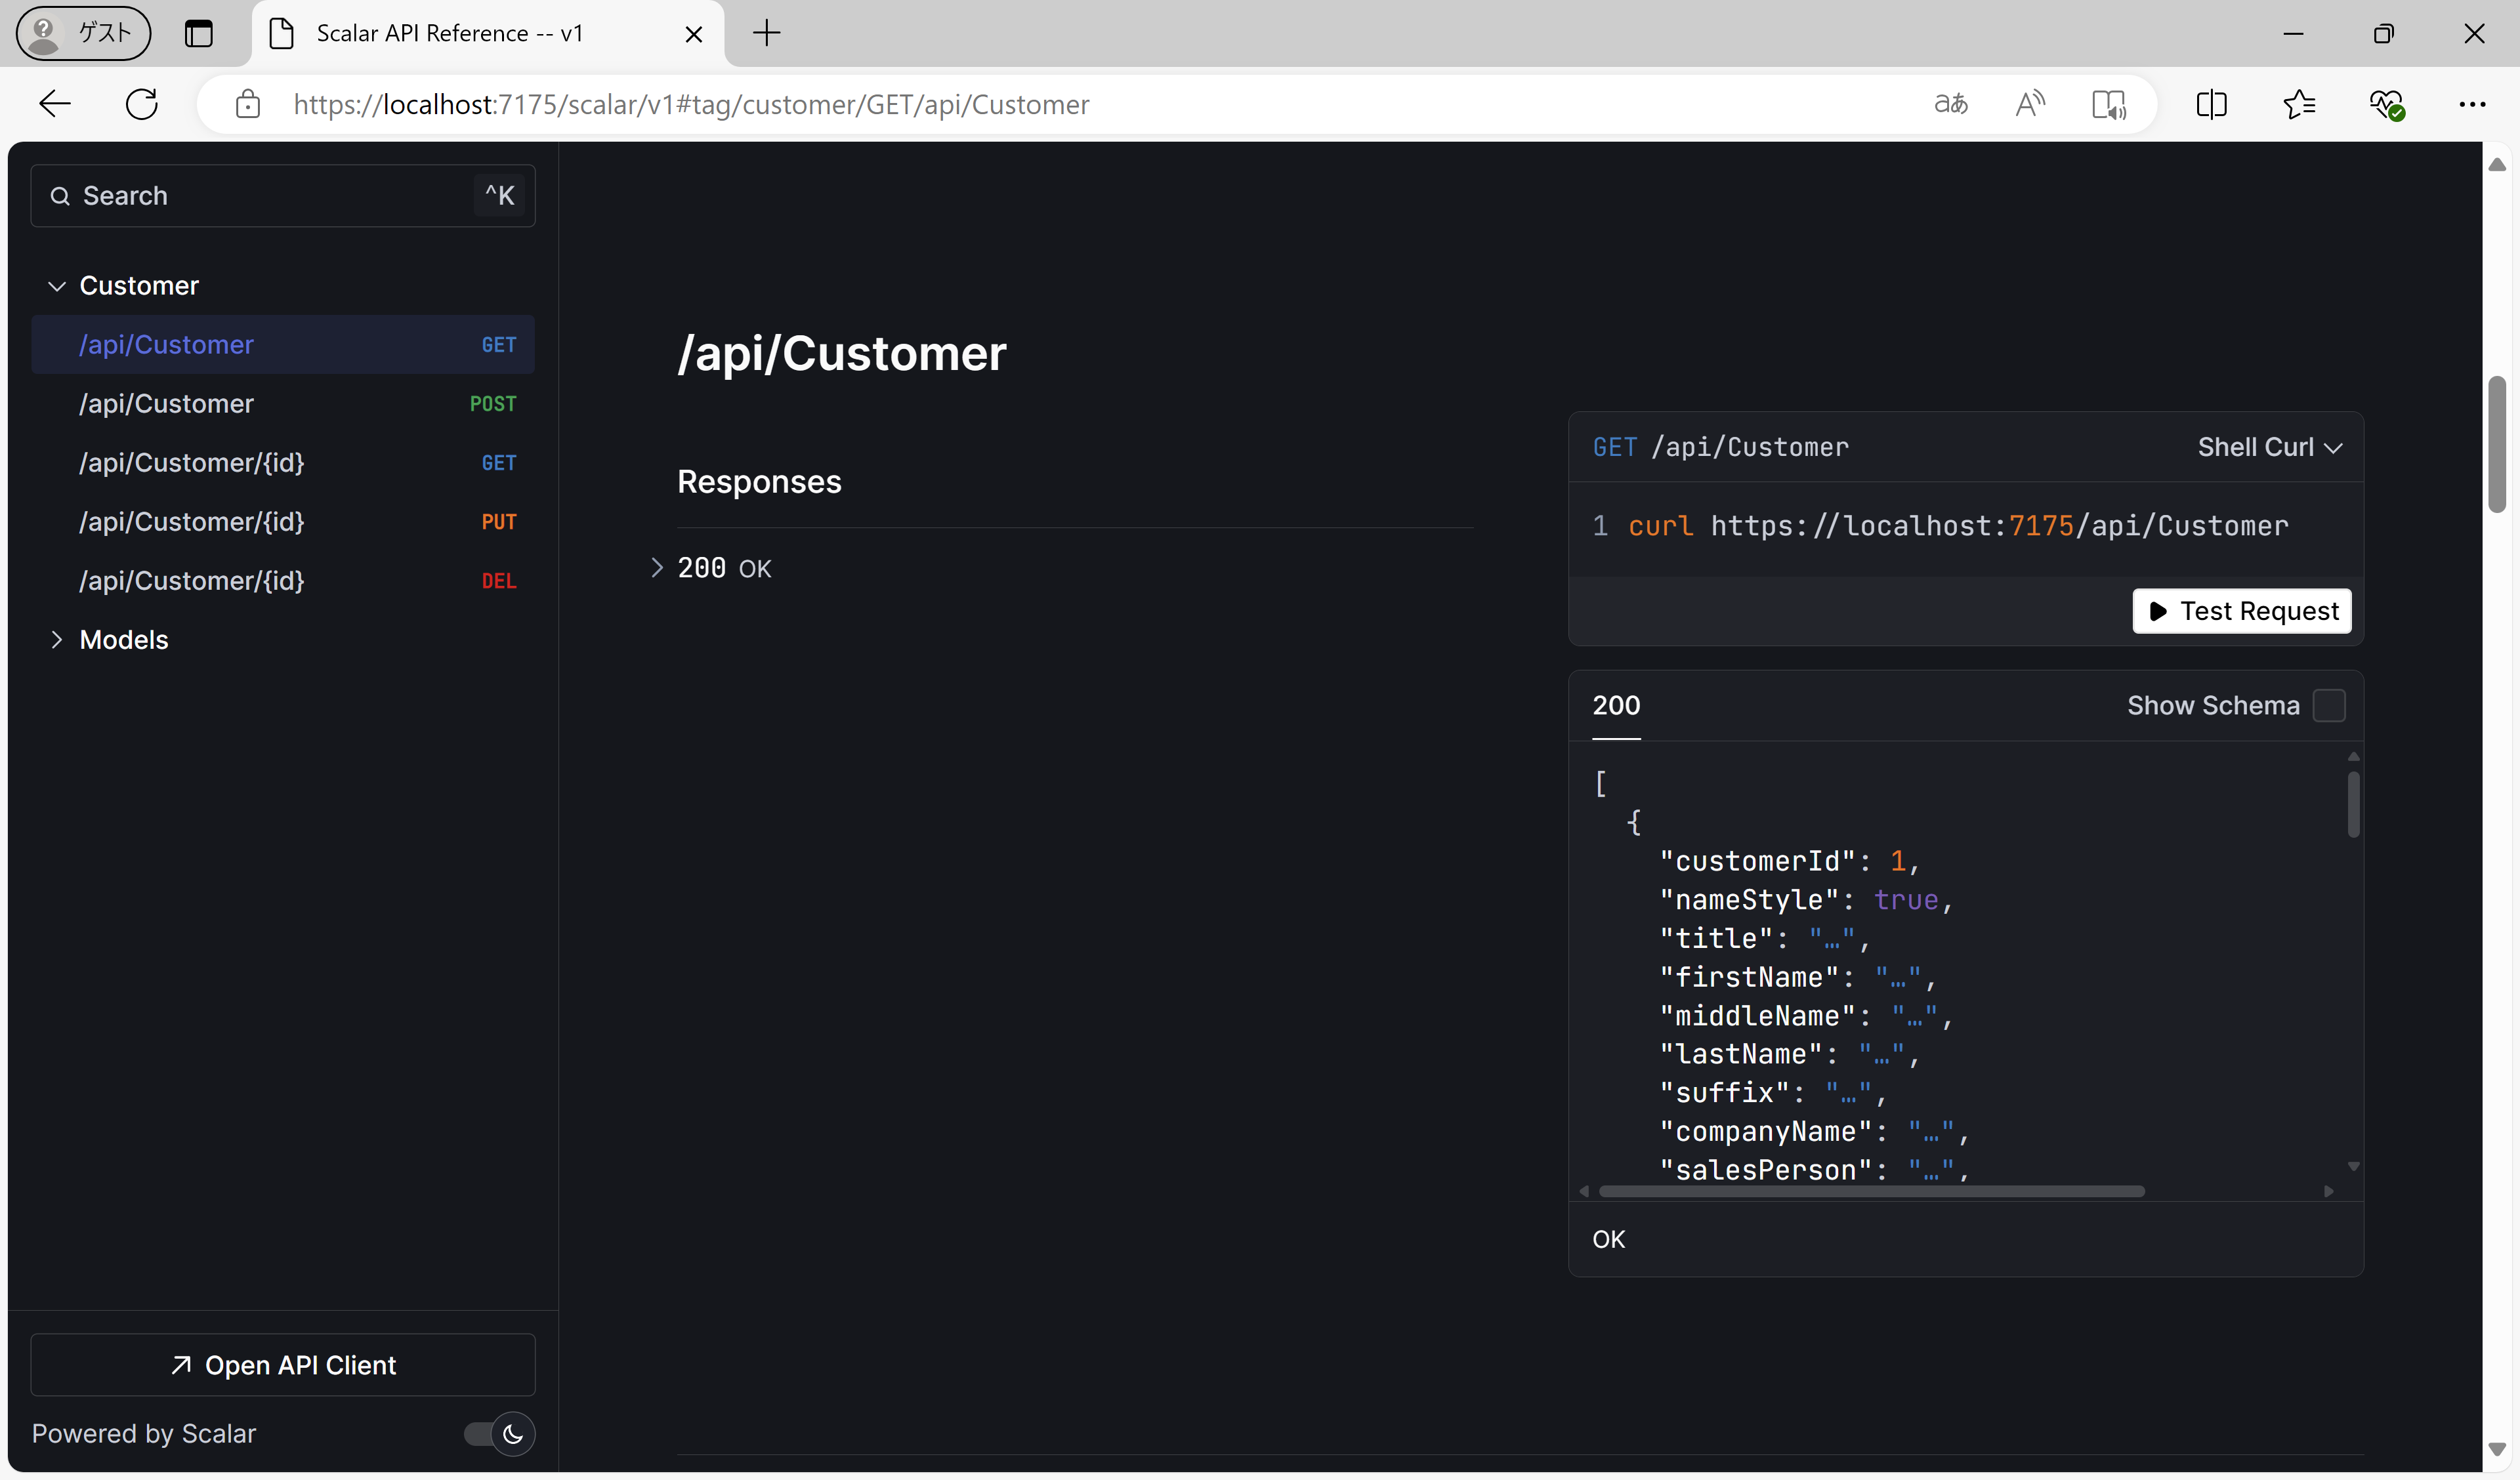Viewport: 2520px width, 1480px height.
Task: Open the favorites star icon
Action: [x=2299, y=104]
